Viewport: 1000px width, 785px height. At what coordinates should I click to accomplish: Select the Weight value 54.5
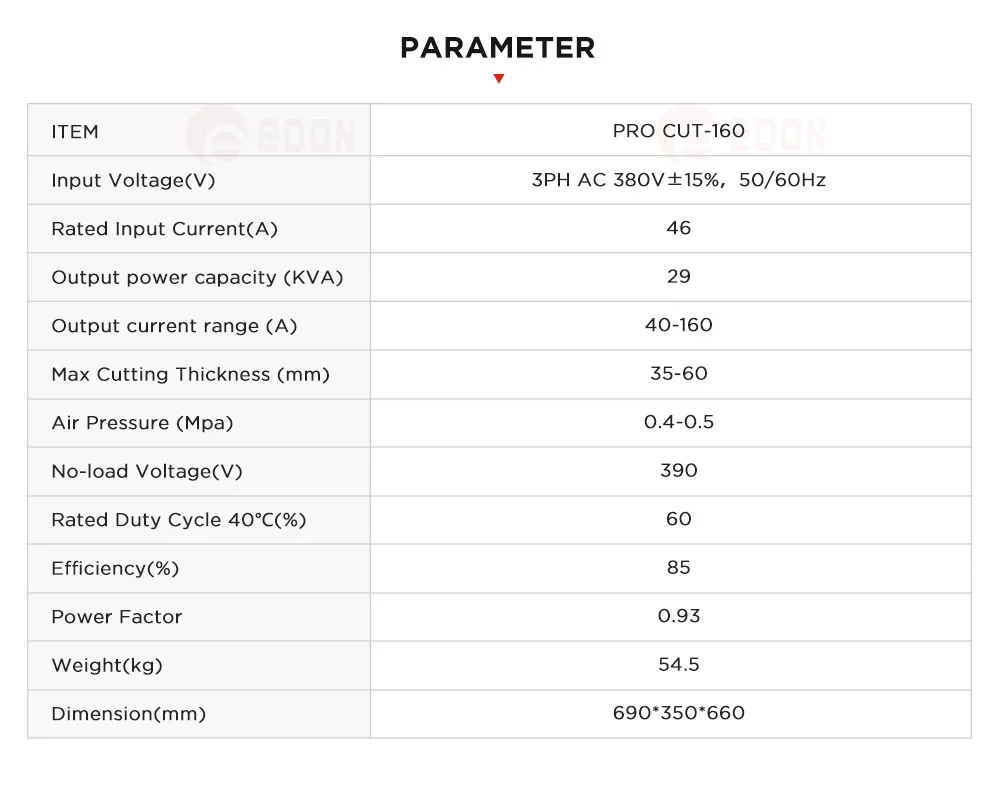pos(679,664)
